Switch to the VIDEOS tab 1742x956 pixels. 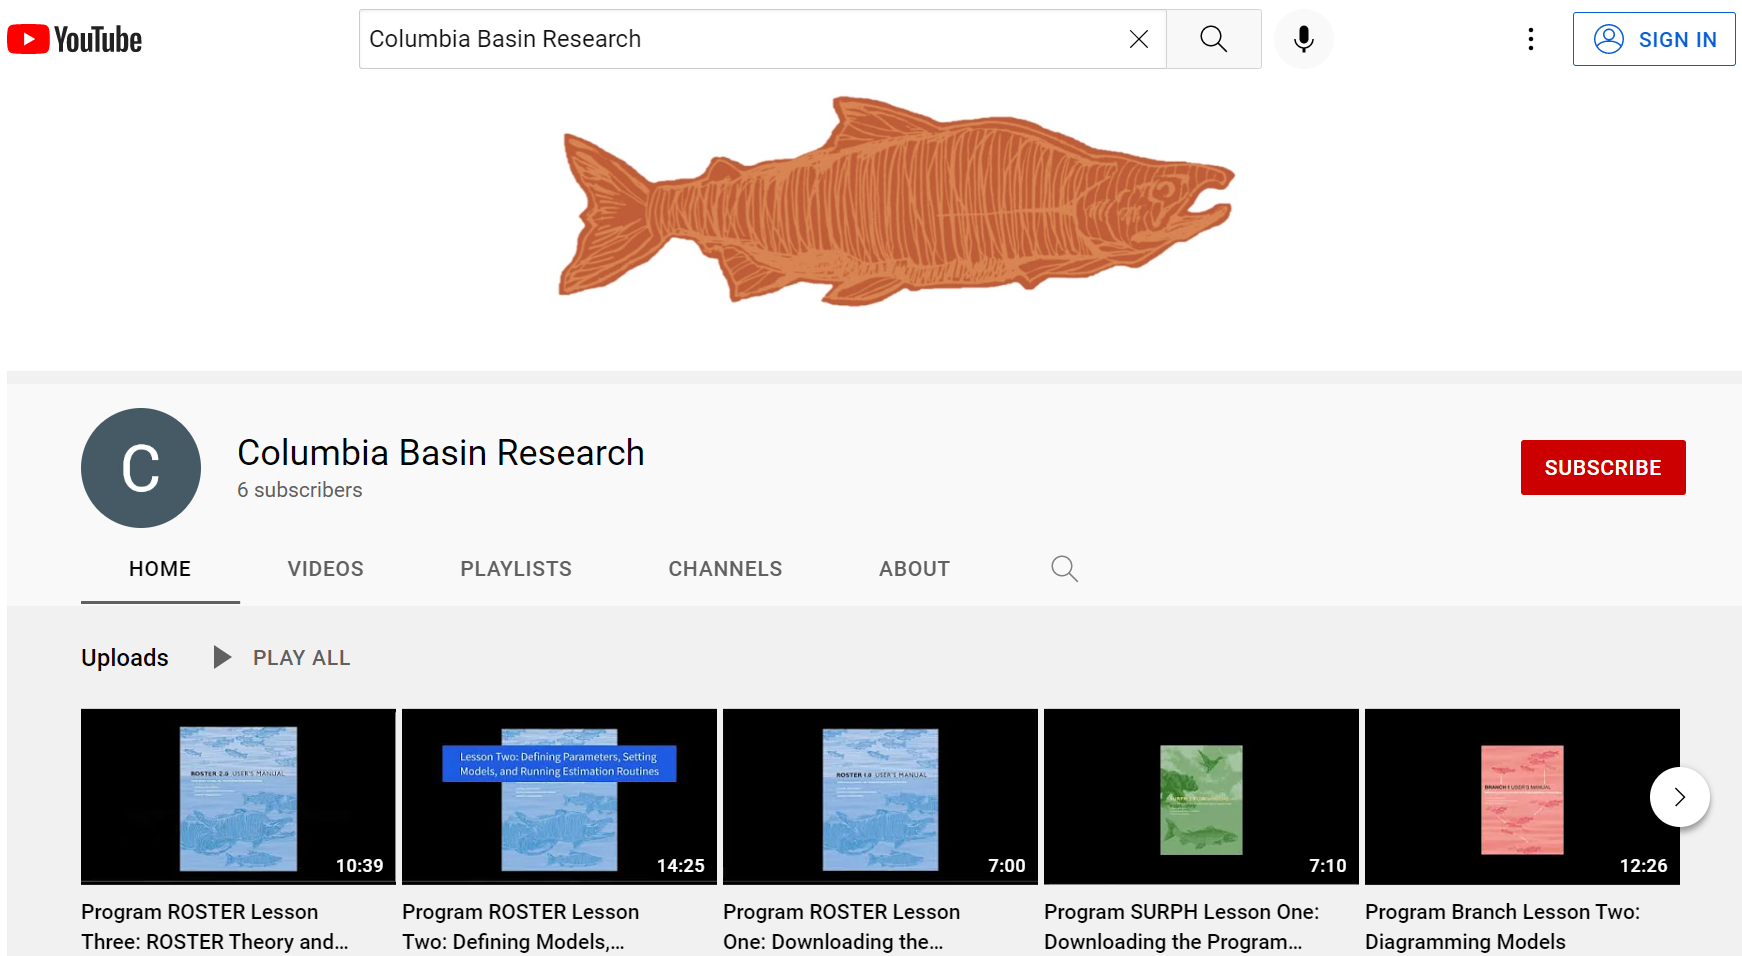pyautogui.click(x=325, y=568)
